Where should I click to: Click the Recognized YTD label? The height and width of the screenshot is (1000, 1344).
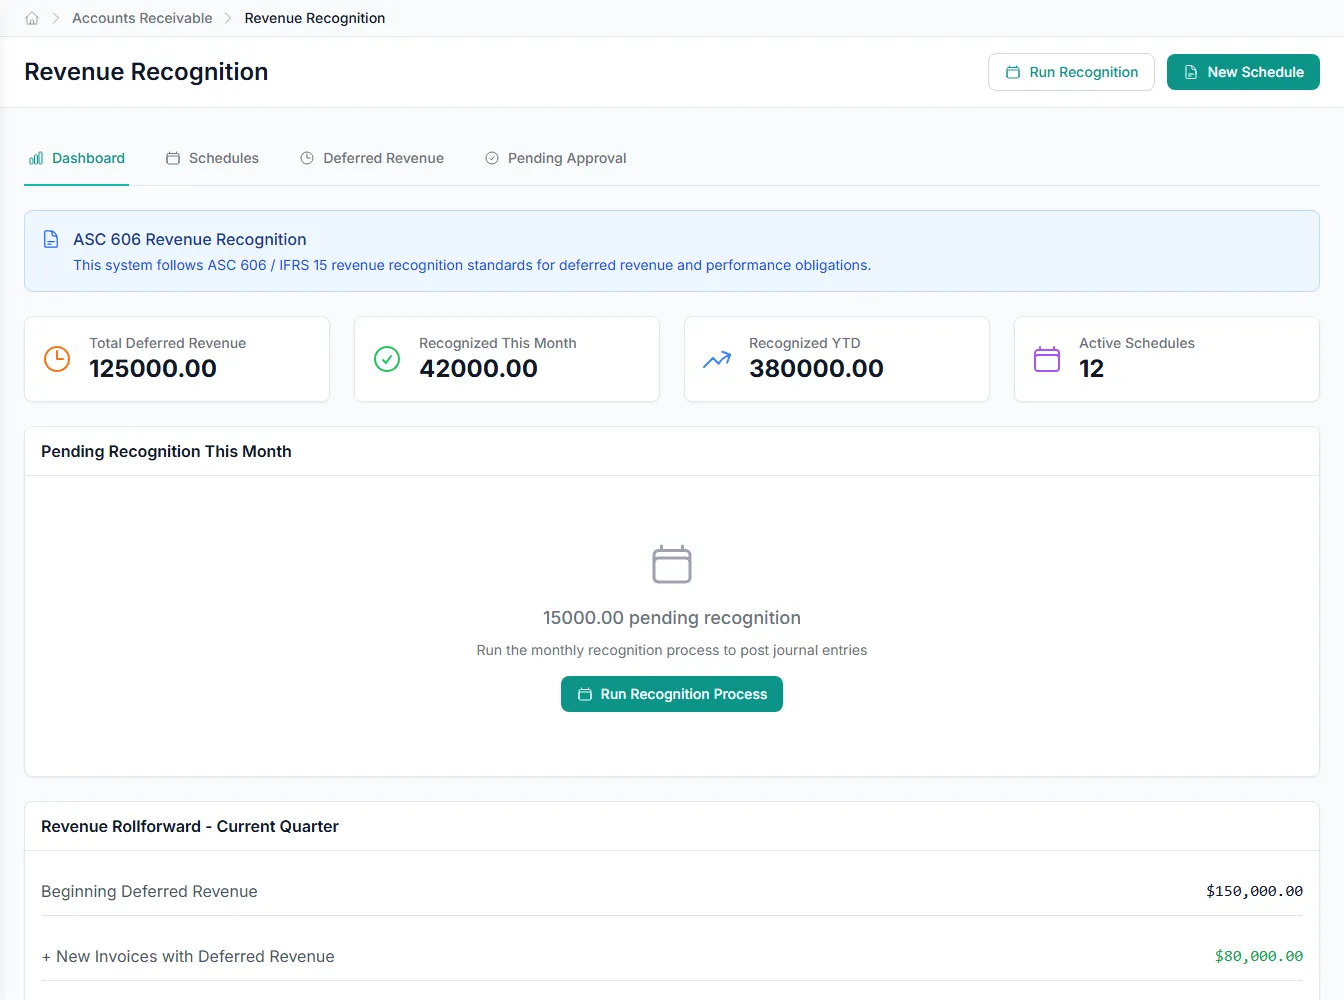point(805,343)
